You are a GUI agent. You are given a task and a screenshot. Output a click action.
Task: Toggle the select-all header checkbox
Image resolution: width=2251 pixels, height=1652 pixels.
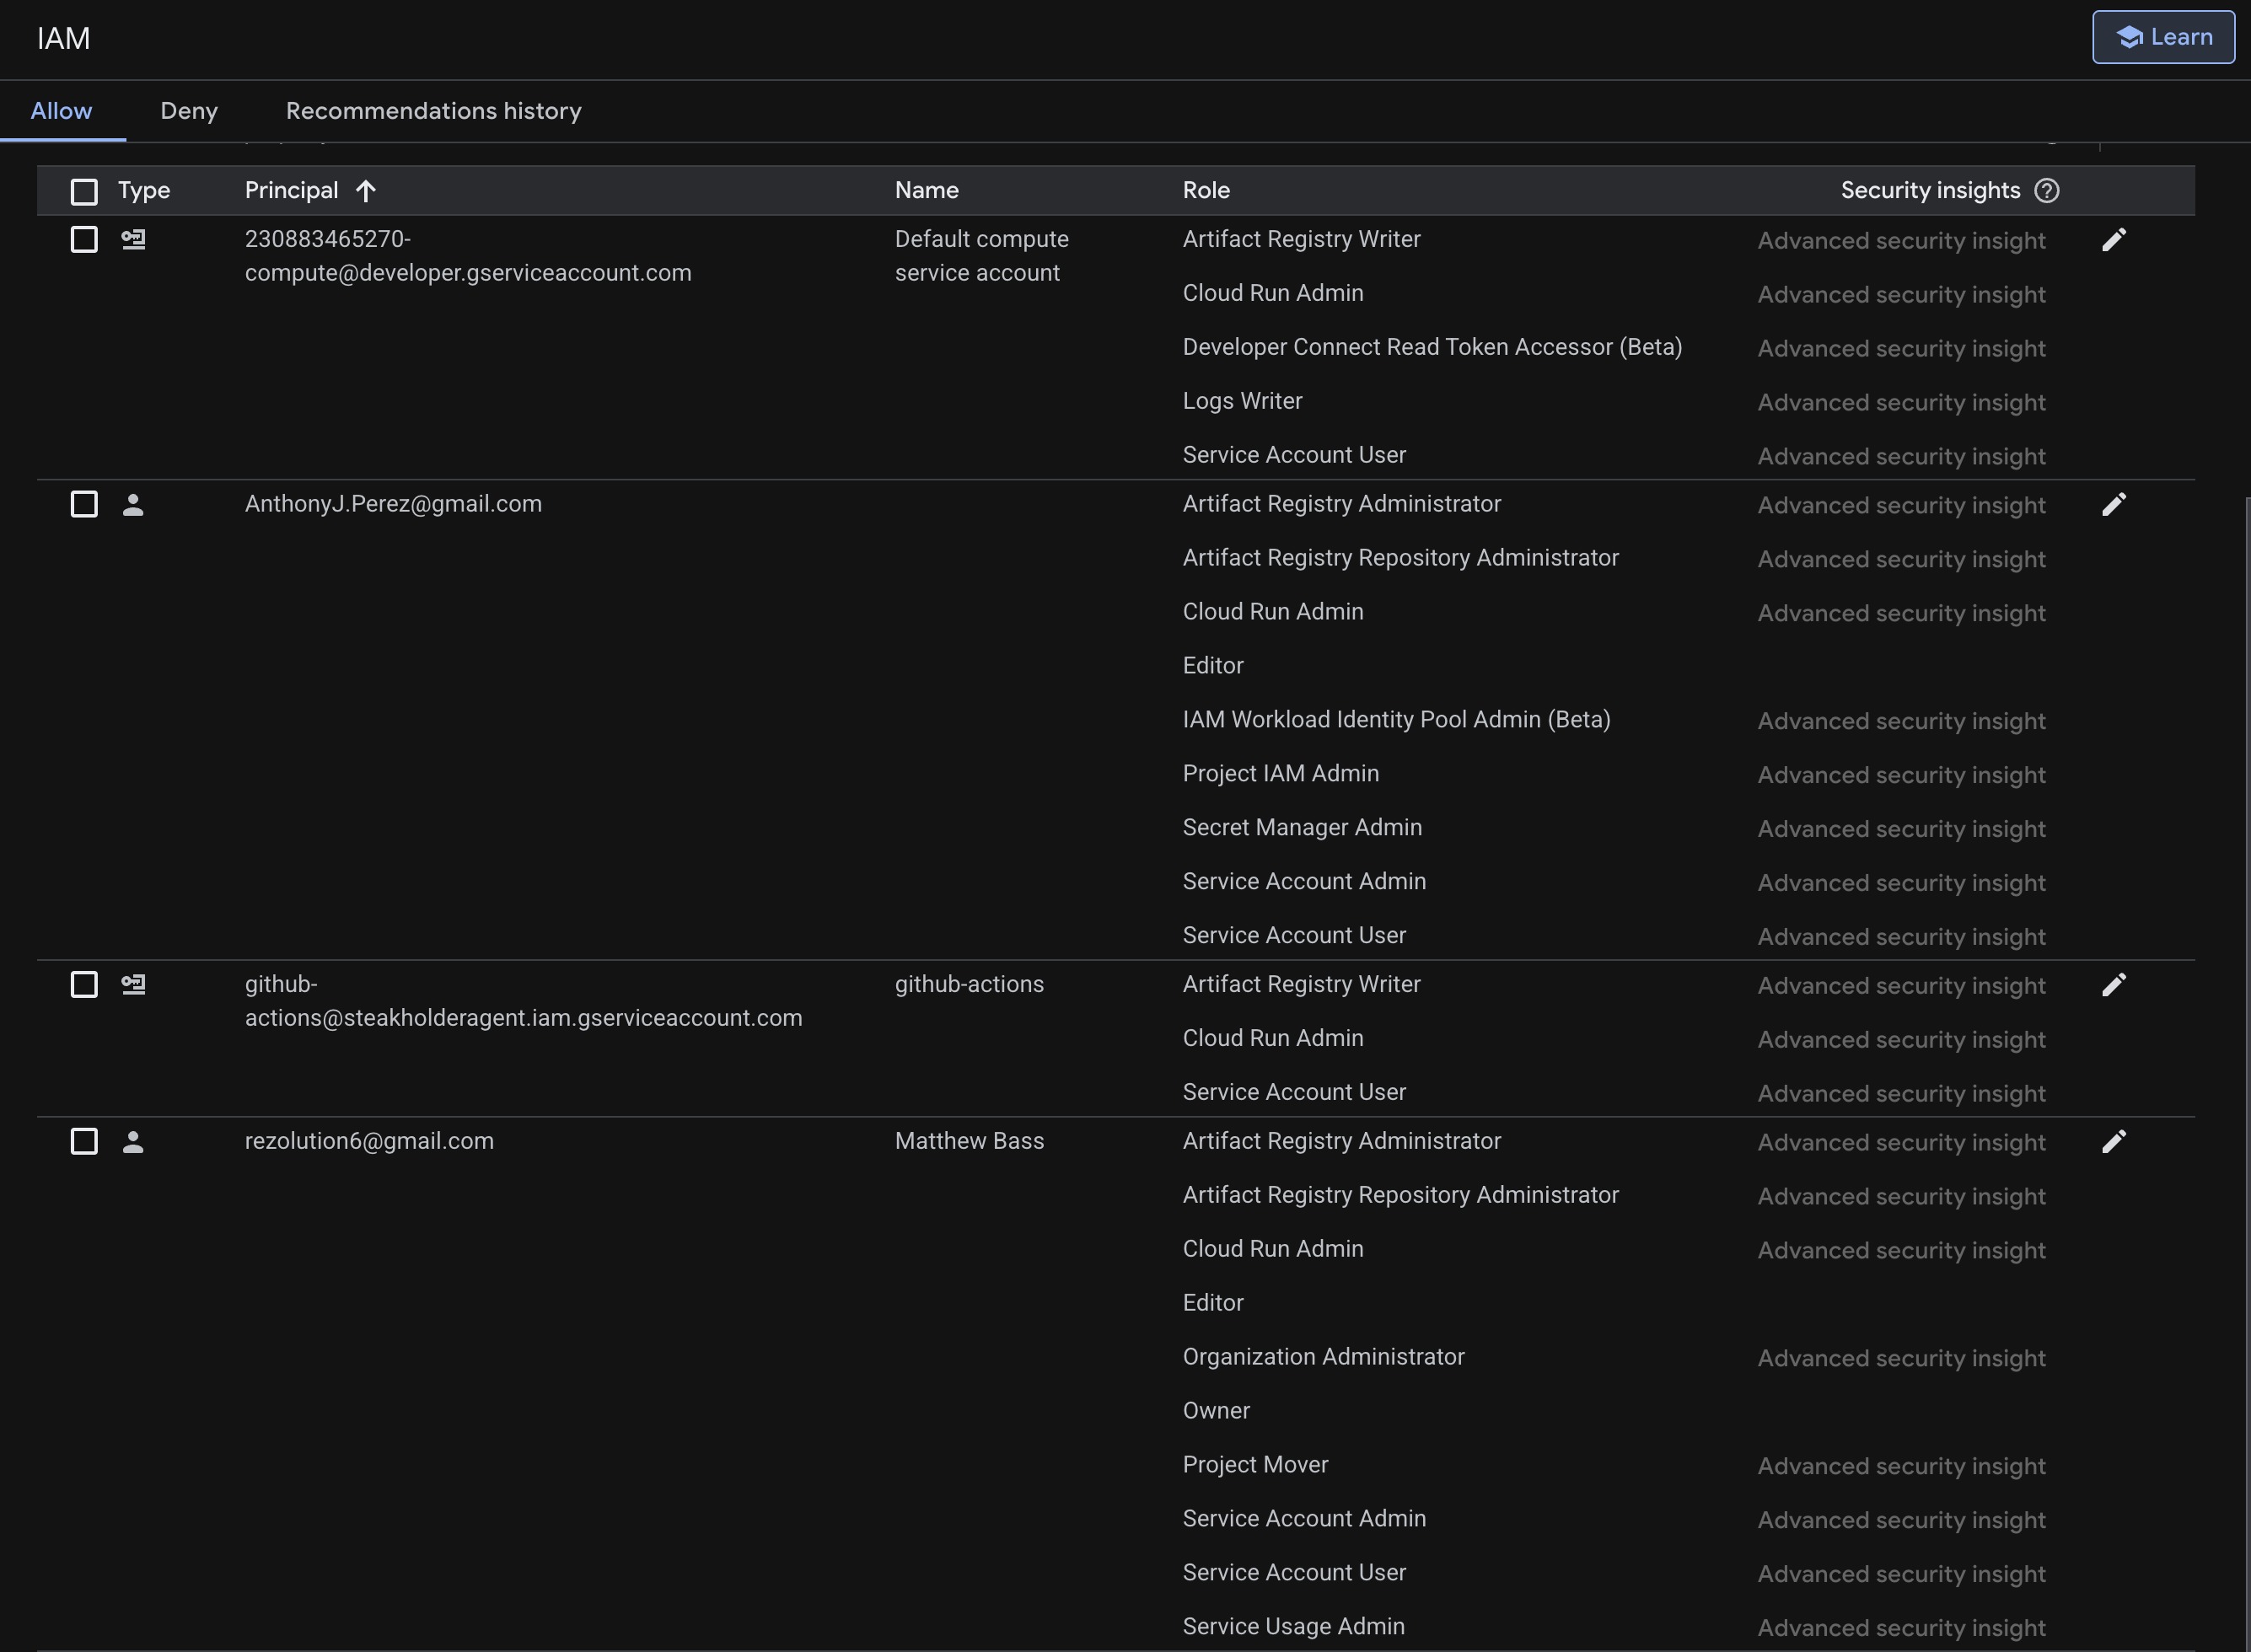tap(84, 191)
